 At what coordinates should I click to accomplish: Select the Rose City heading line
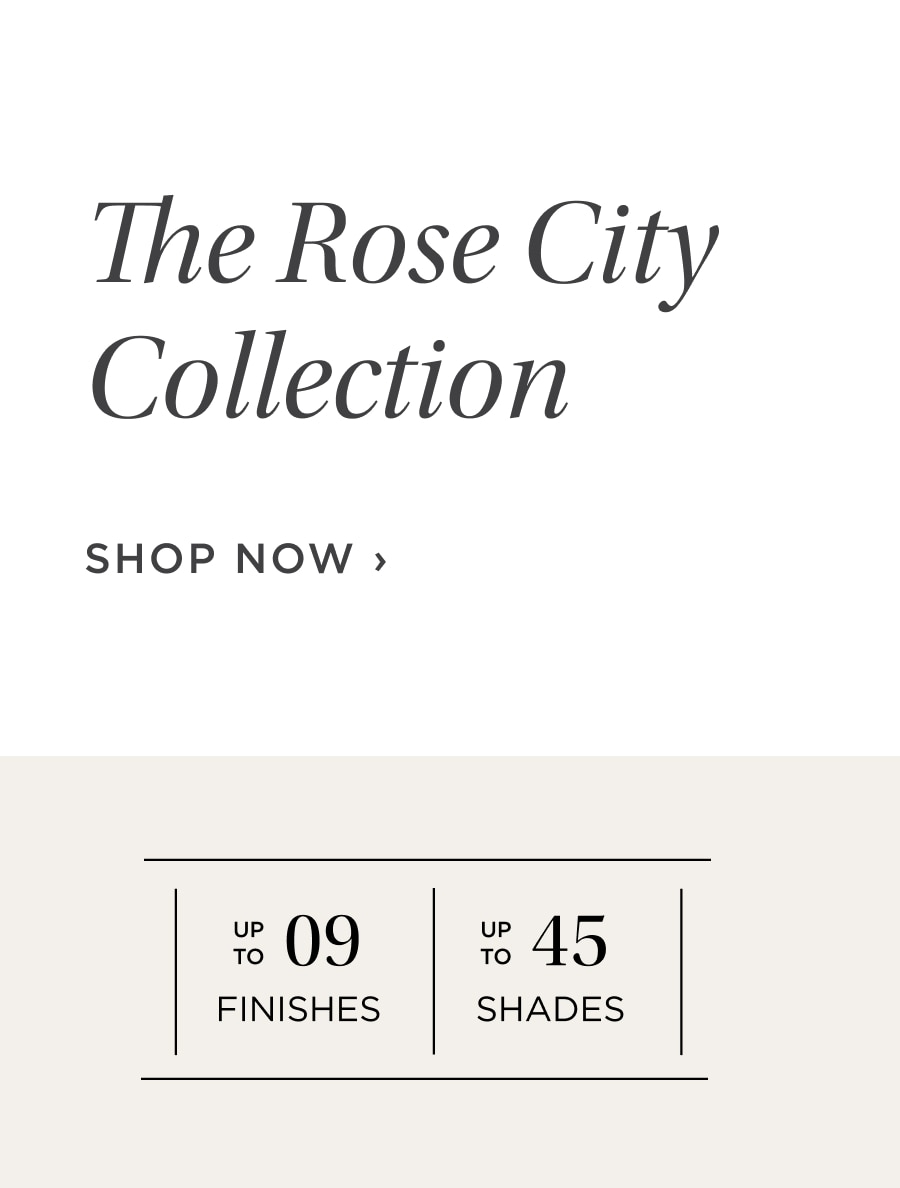point(405,250)
